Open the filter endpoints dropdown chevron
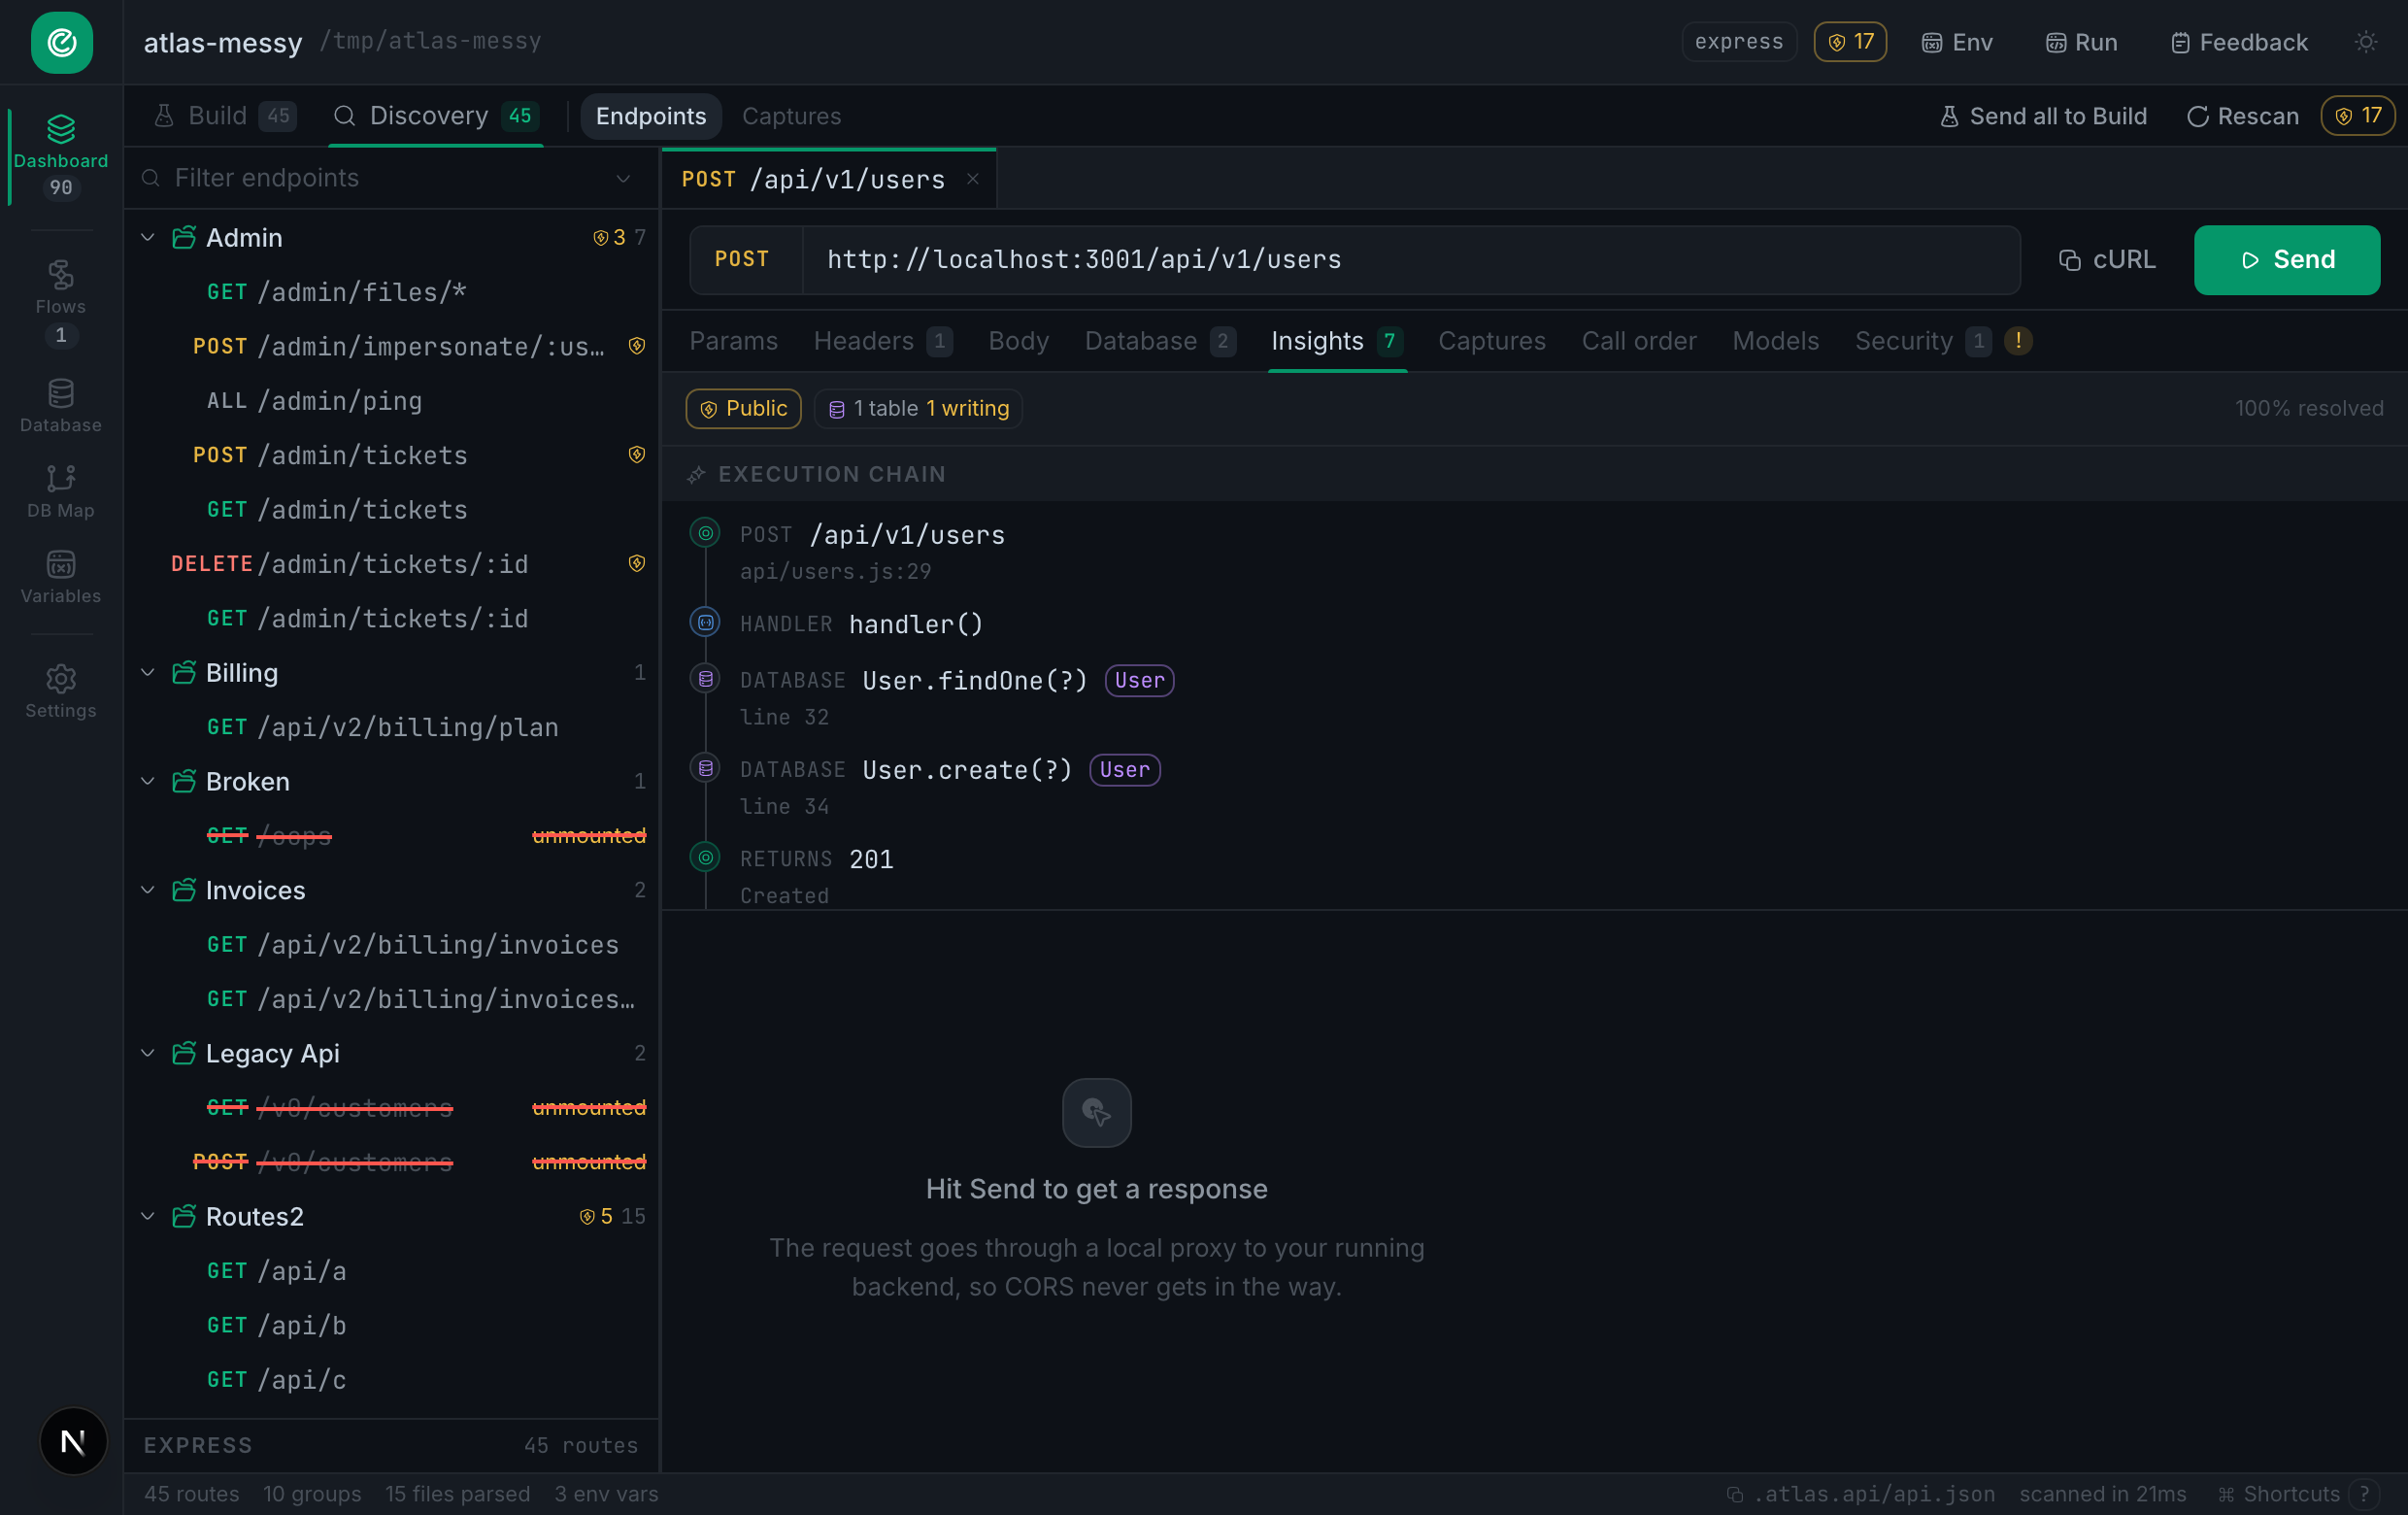 [623, 178]
